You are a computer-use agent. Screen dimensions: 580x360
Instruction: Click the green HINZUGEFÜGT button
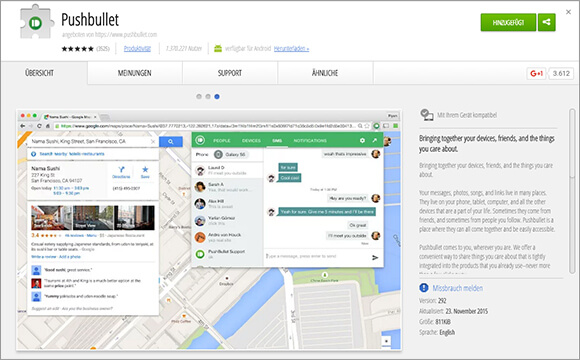(508, 23)
